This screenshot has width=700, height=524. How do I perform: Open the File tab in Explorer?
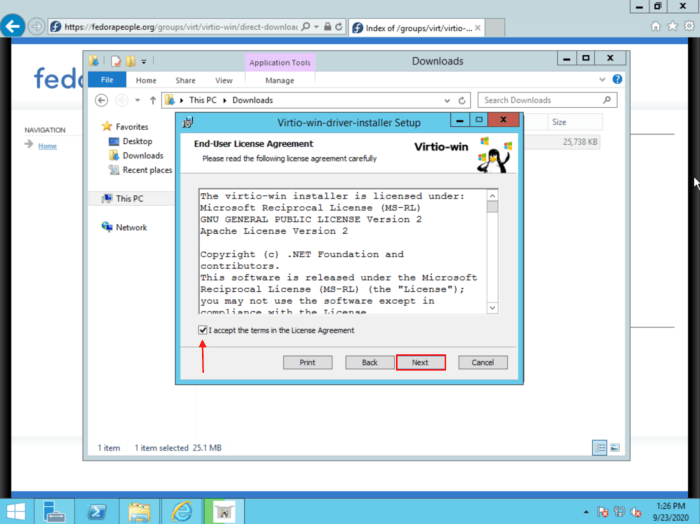click(107, 80)
